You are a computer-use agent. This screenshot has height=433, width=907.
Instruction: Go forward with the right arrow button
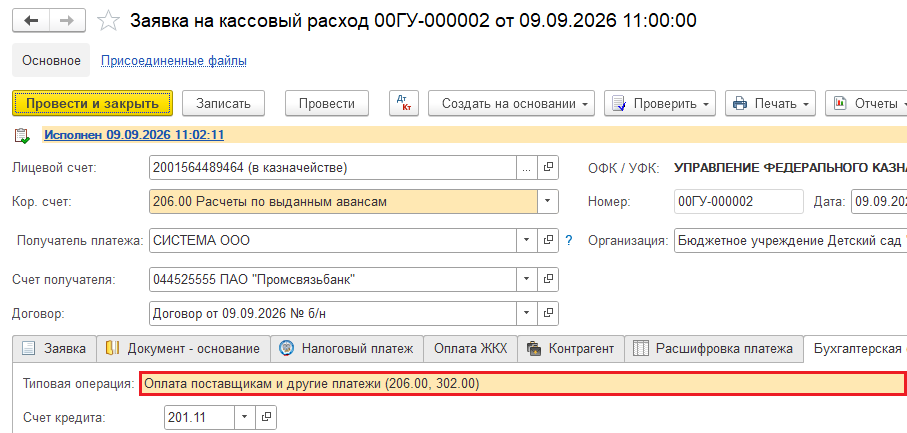(x=68, y=21)
